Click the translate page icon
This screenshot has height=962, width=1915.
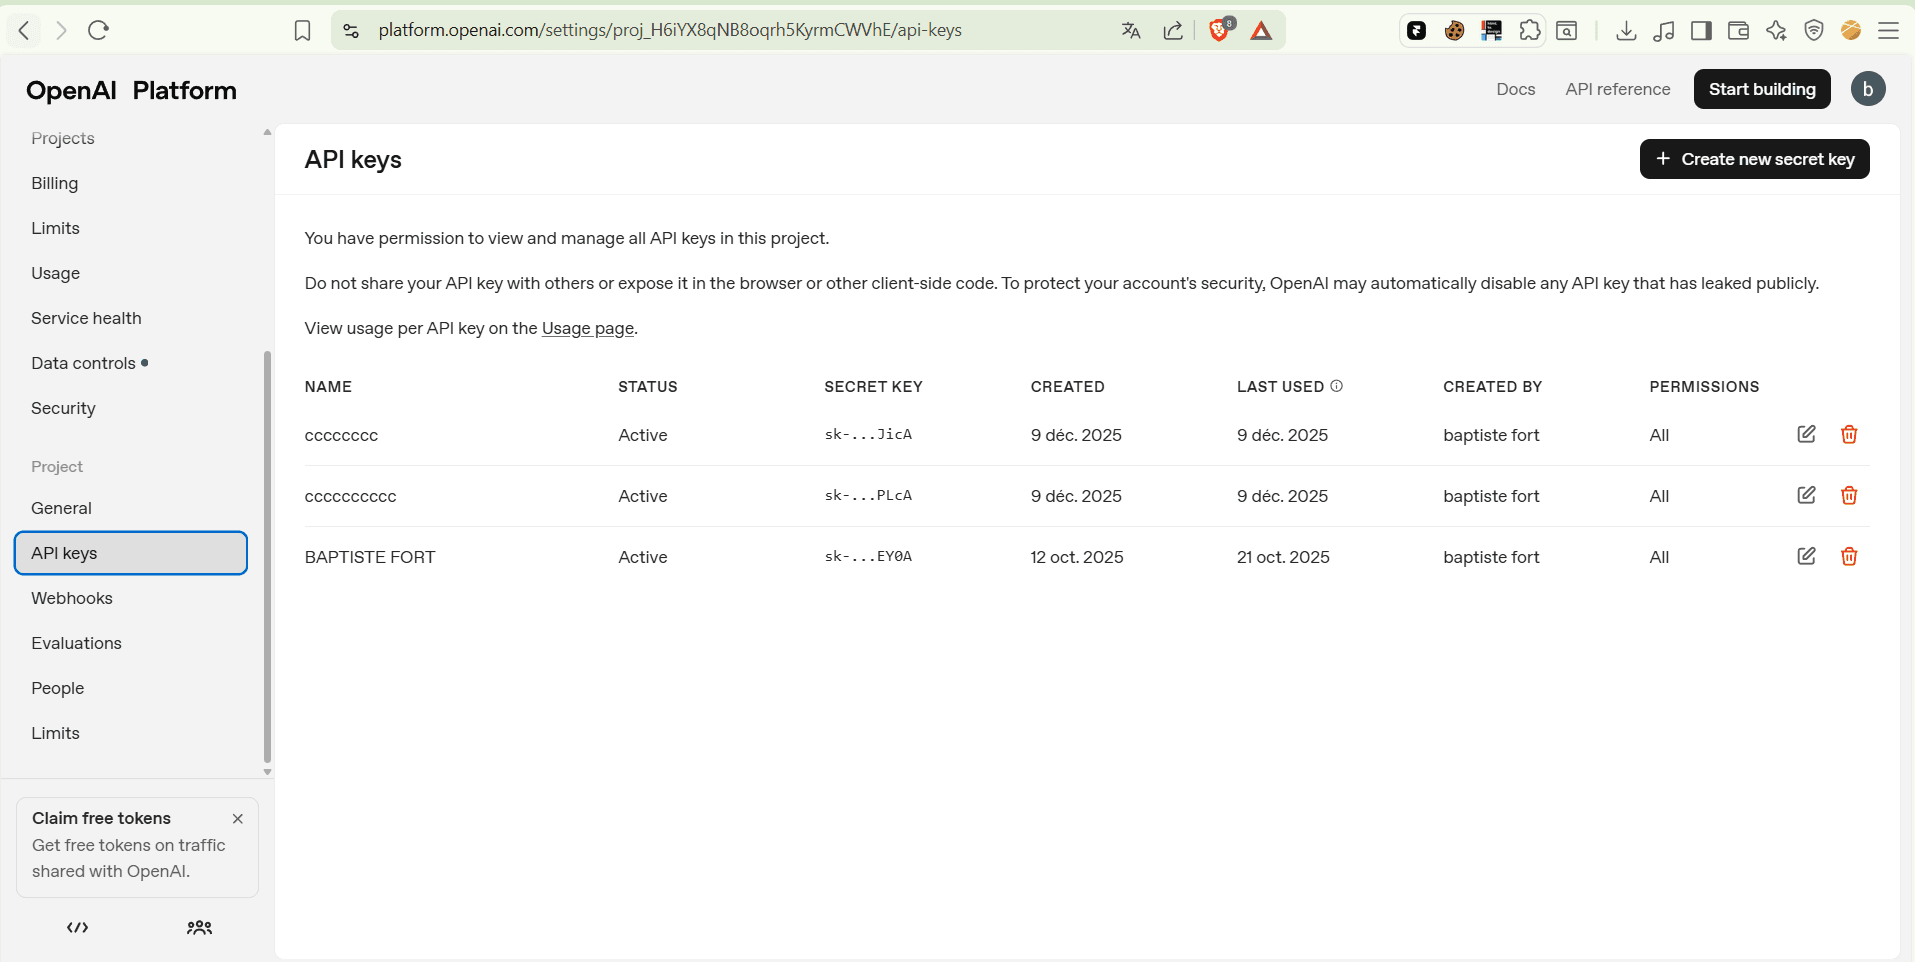[1131, 31]
